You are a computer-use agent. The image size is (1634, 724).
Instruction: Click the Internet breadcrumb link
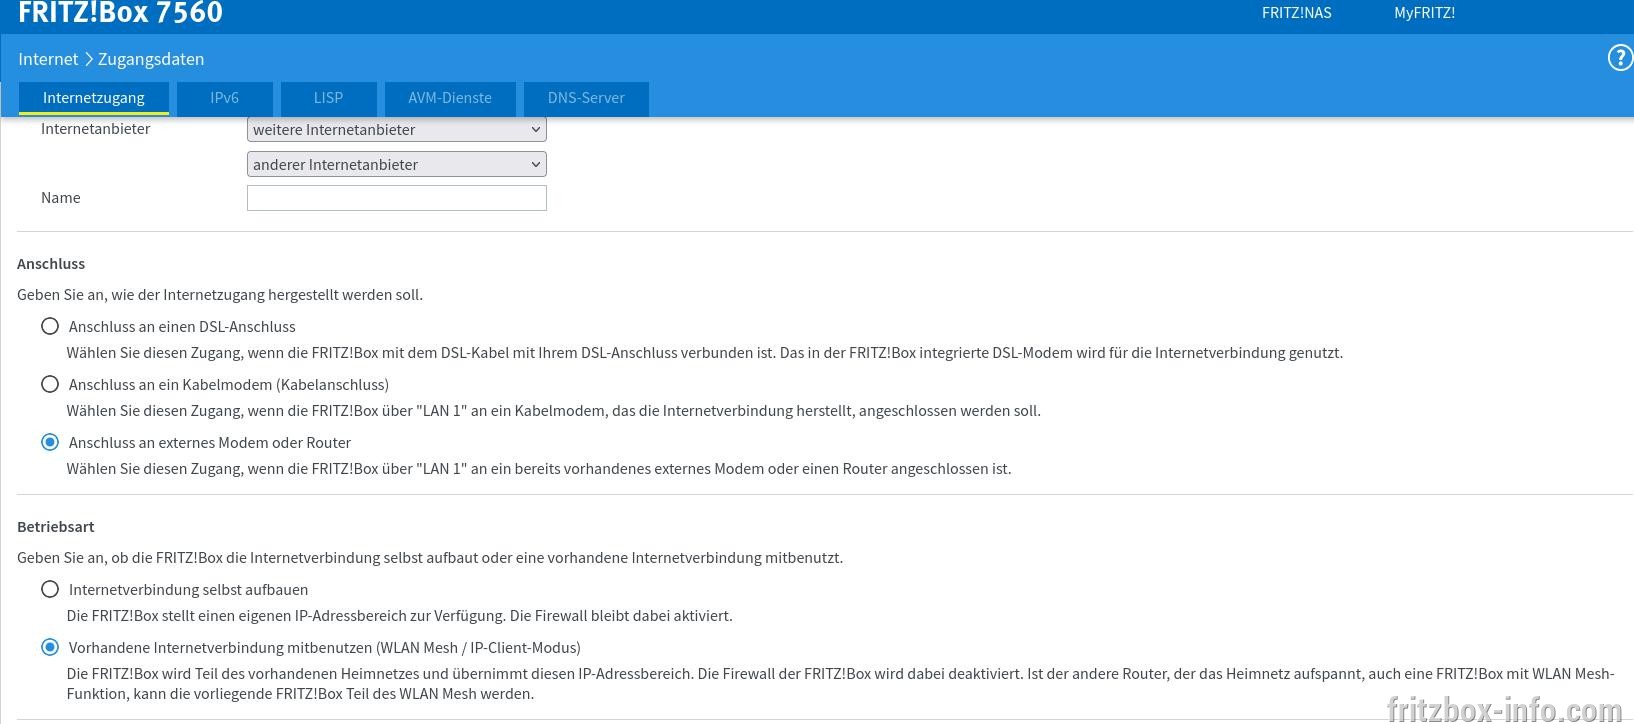coord(48,59)
